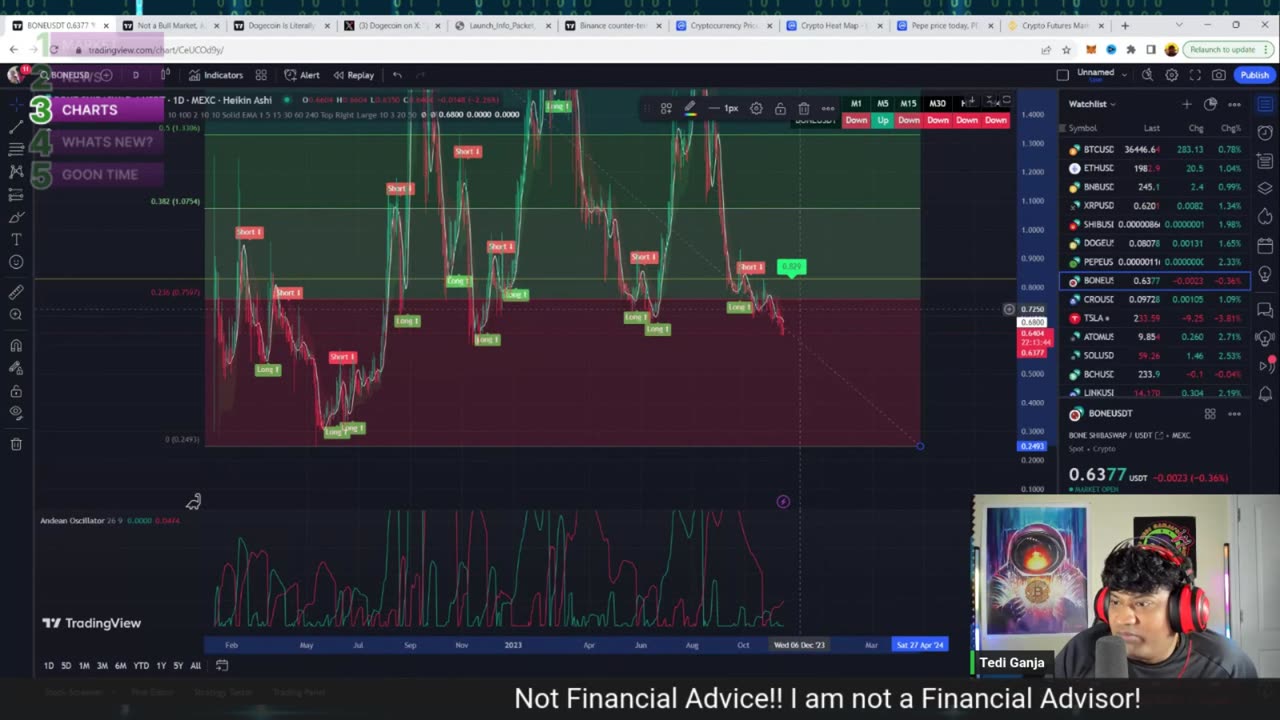
Task: Select ETHUSD in the watchlist
Action: pos(1154,168)
